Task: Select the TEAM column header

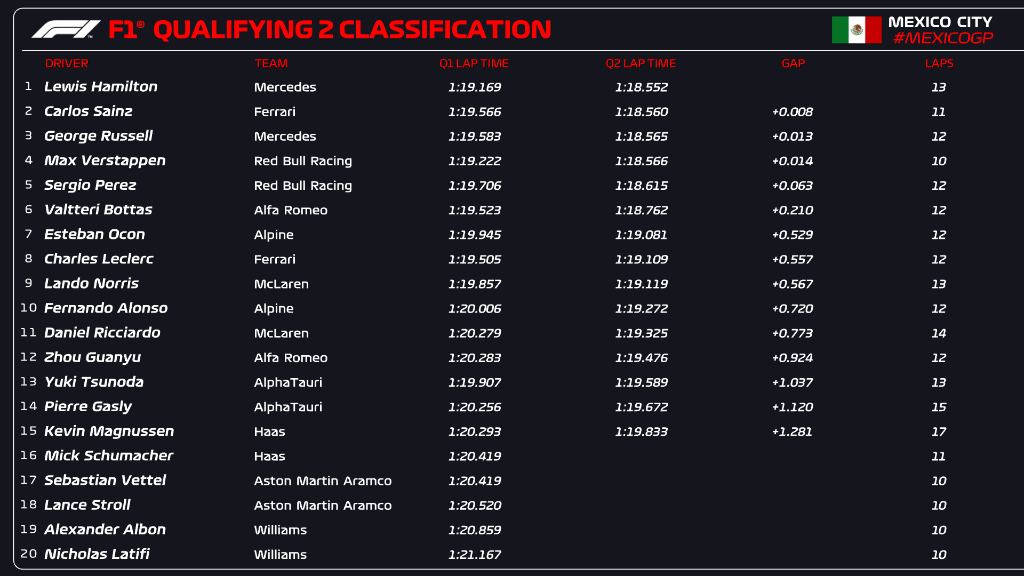Action: click(271, 63)
